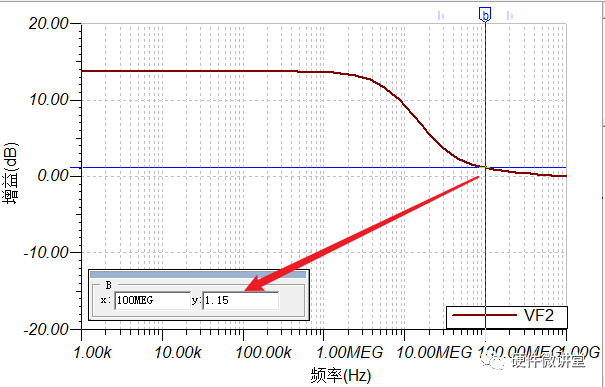
Task: Click the cursor B x value field
Action: pos(152,300)
